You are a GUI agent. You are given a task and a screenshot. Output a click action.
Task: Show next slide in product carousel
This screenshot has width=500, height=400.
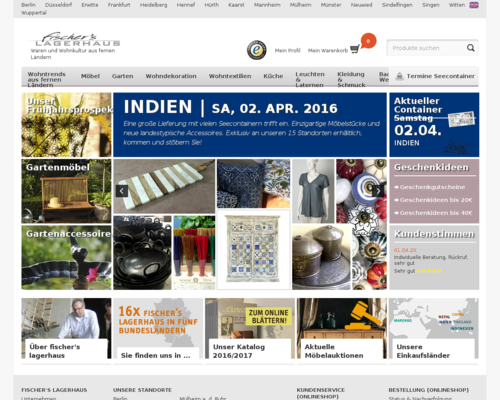tap(378, 191)
